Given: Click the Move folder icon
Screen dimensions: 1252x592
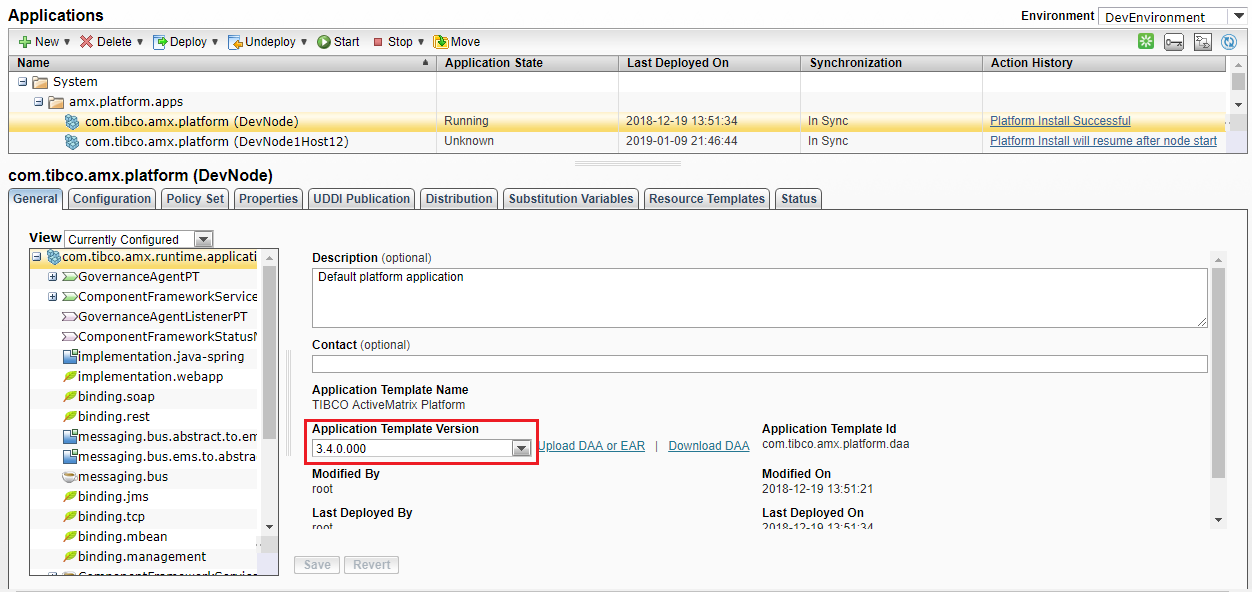Looking at the screenshot, I should click(441, 42).
